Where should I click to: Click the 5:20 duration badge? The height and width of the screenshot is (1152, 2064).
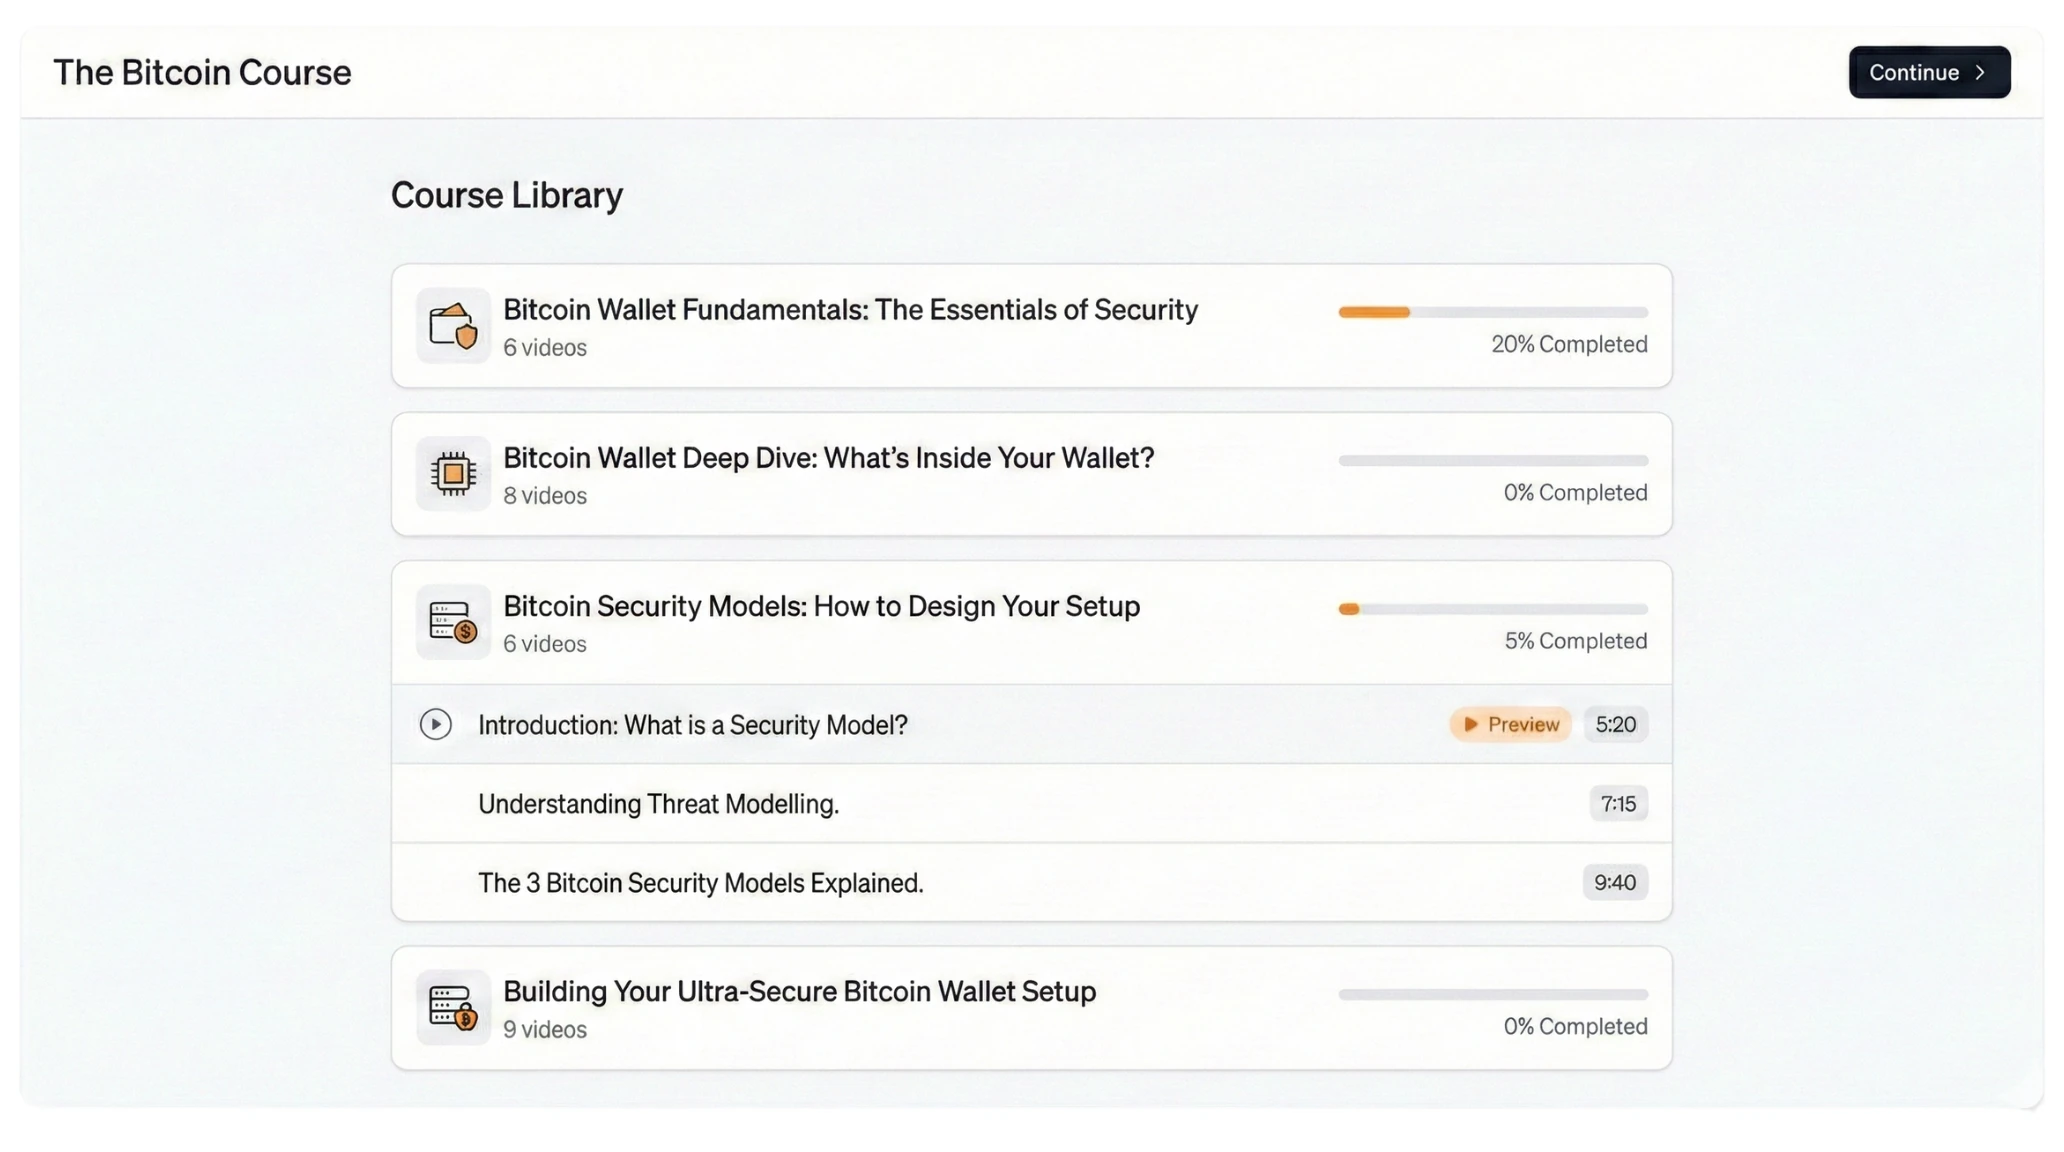click(x=1616, y=724)
